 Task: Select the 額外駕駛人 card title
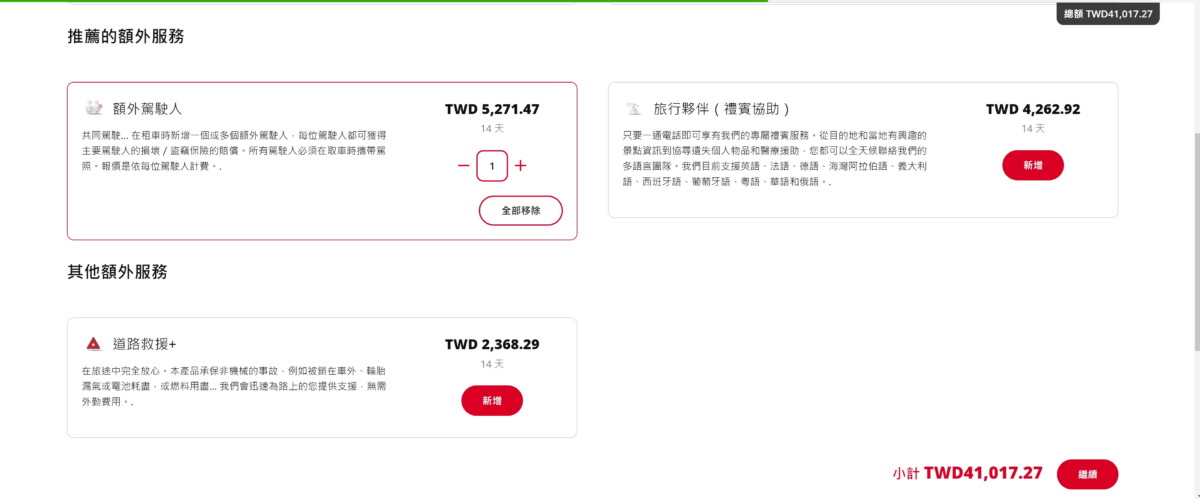click(x=147, y=108)
